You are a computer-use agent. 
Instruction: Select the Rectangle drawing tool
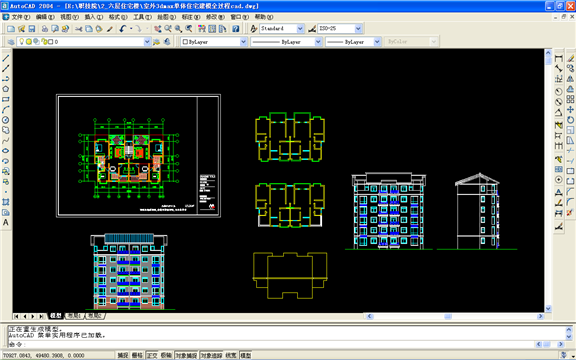coord(6,99)
